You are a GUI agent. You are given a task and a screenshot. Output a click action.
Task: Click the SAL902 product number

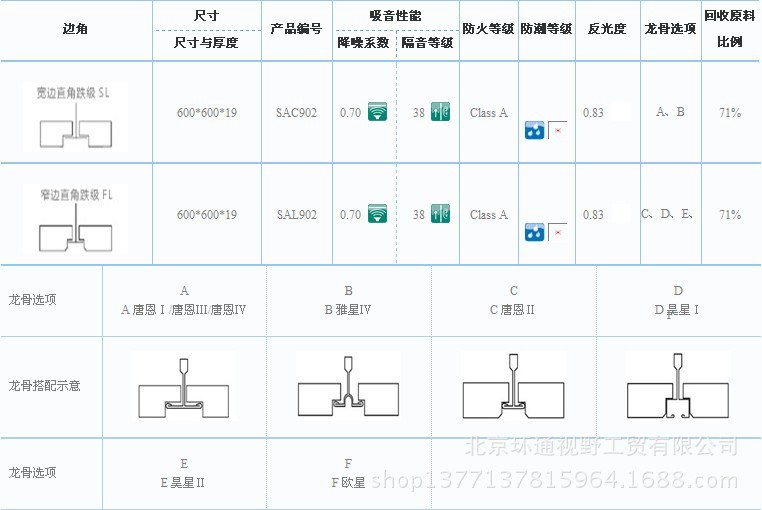click(x=296, y=214)
